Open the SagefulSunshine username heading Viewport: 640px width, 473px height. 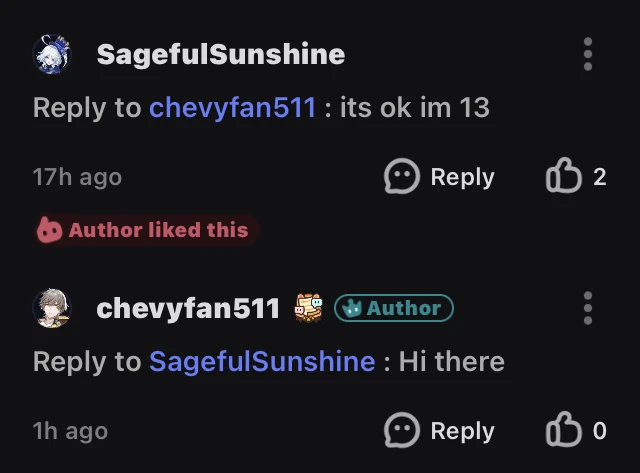tap(220, 54)
